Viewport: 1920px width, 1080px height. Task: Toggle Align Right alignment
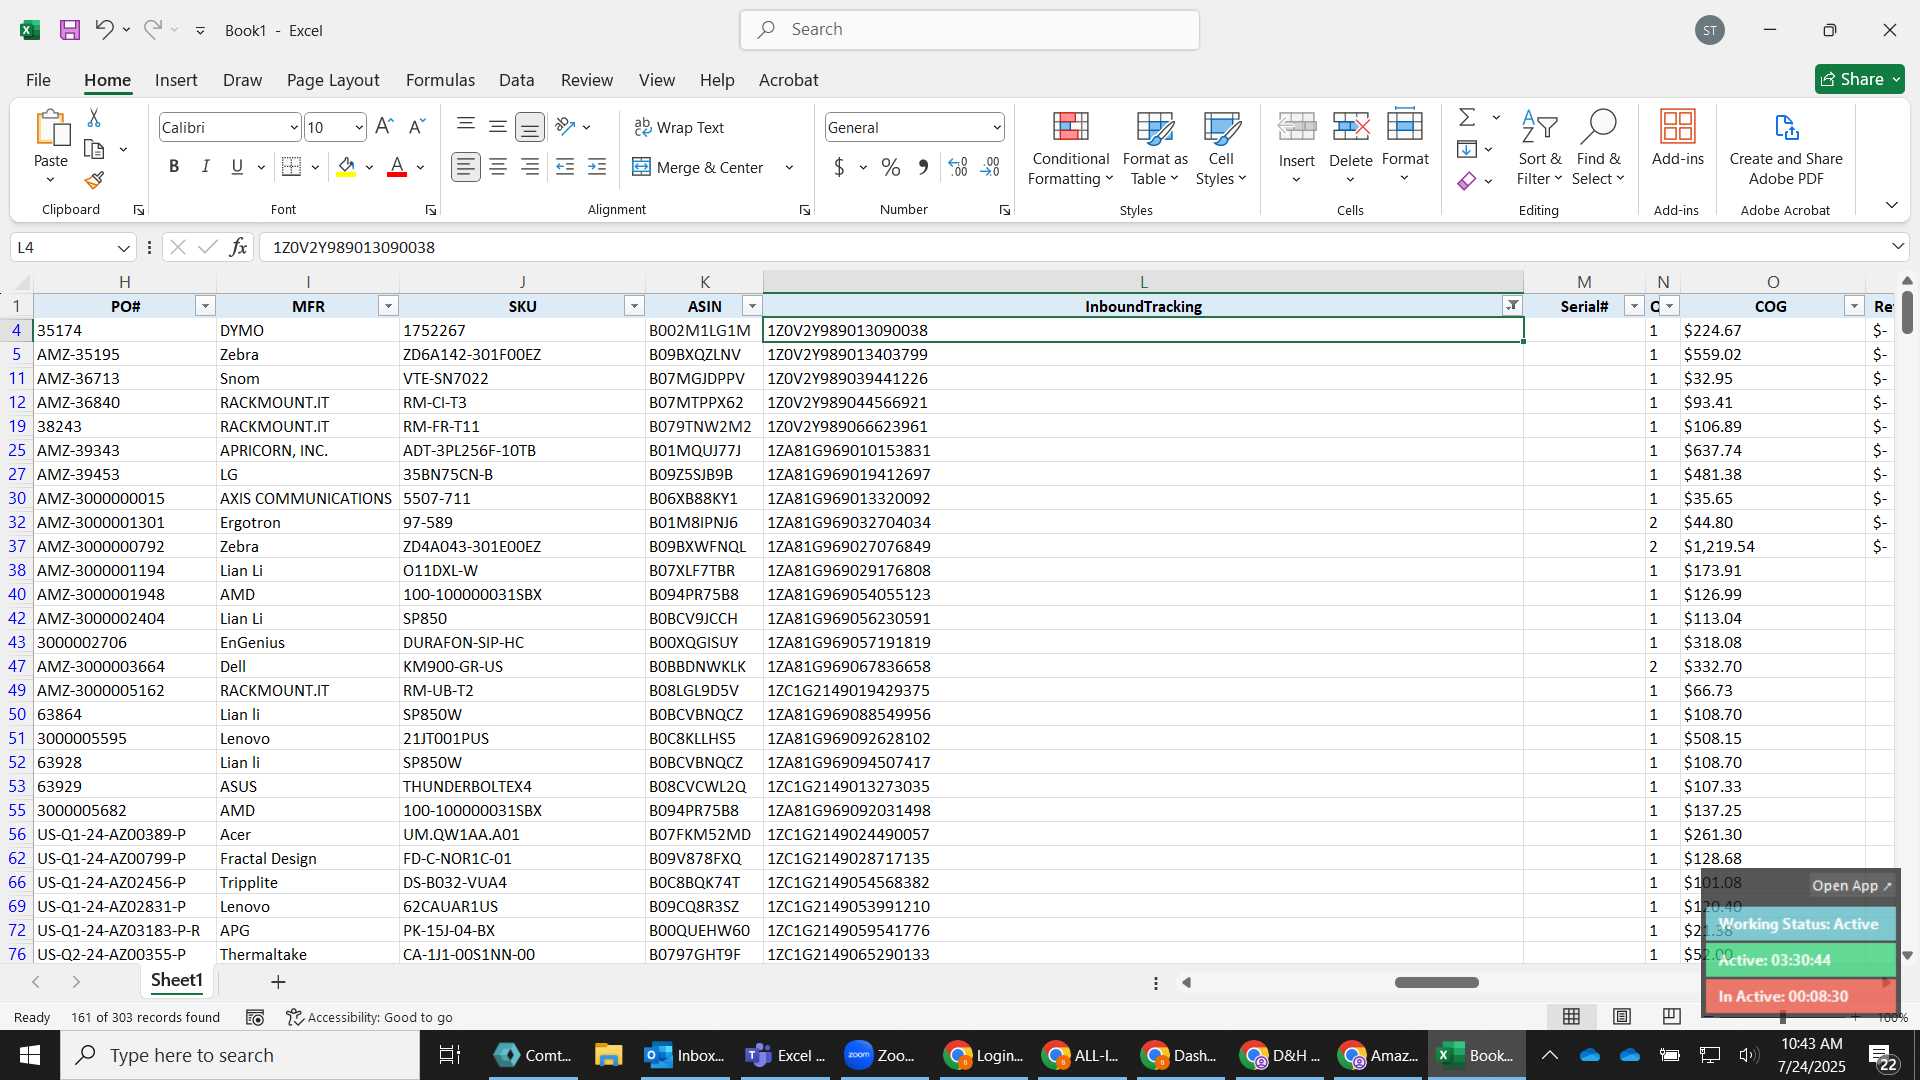pos(530,167)
